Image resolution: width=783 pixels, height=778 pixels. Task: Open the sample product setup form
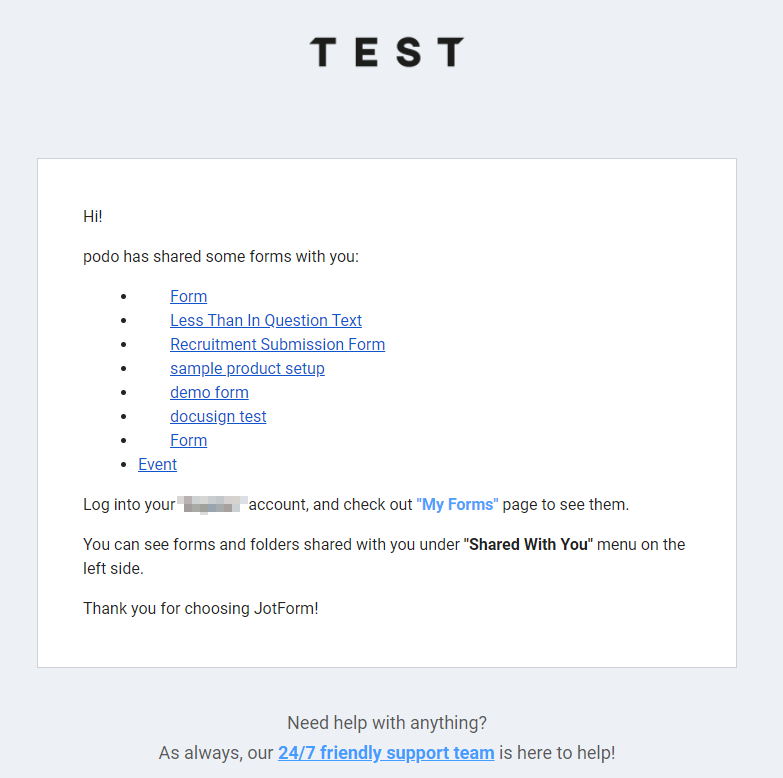coord(247,368)
